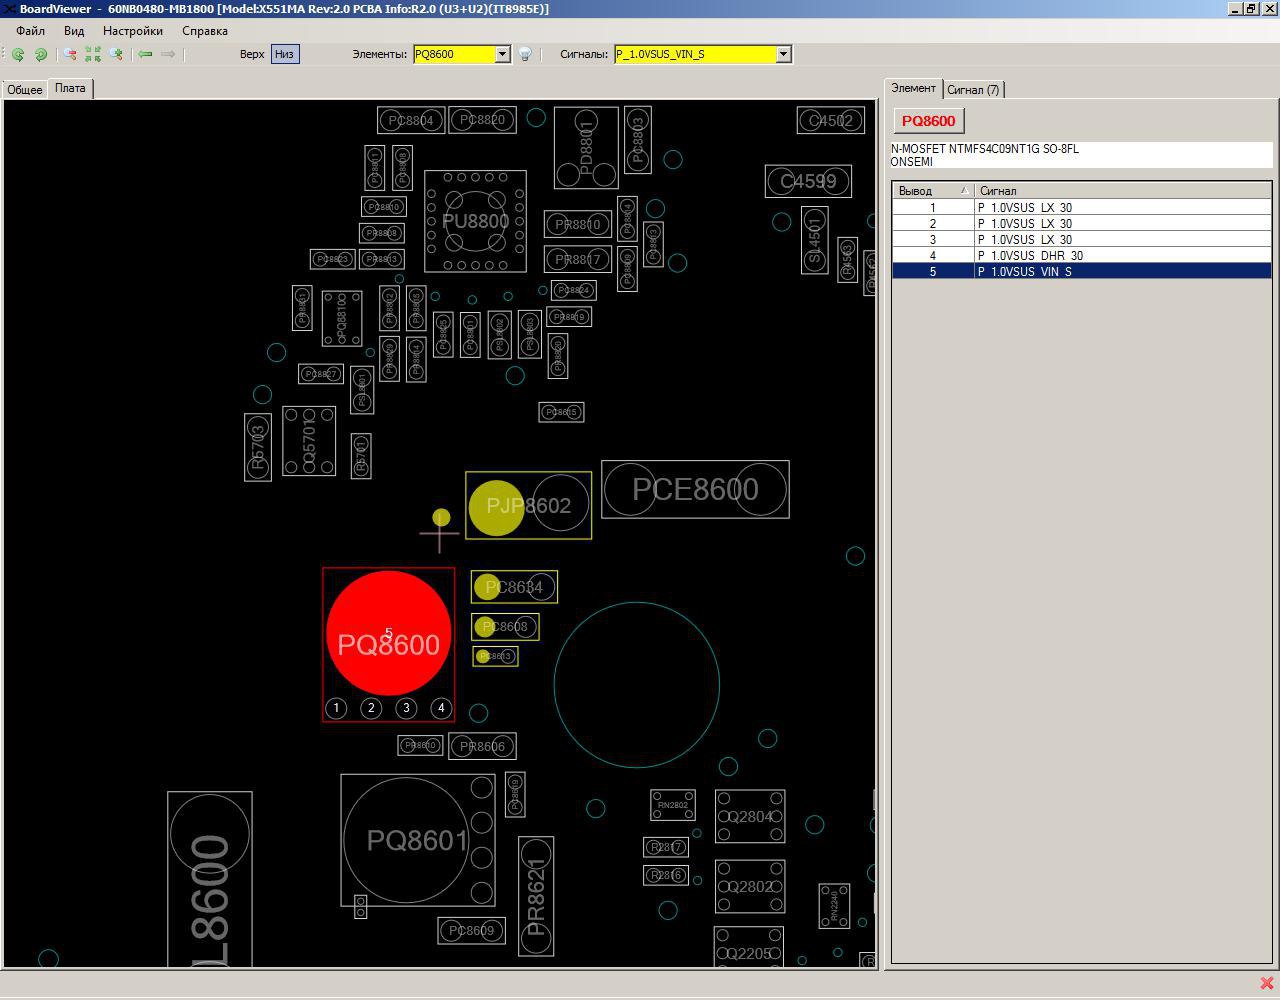Click the N-MOSFET NTMFS4C09NT1G description text
Viewport: 1280px width, 1000px height.
pos(985,149)
